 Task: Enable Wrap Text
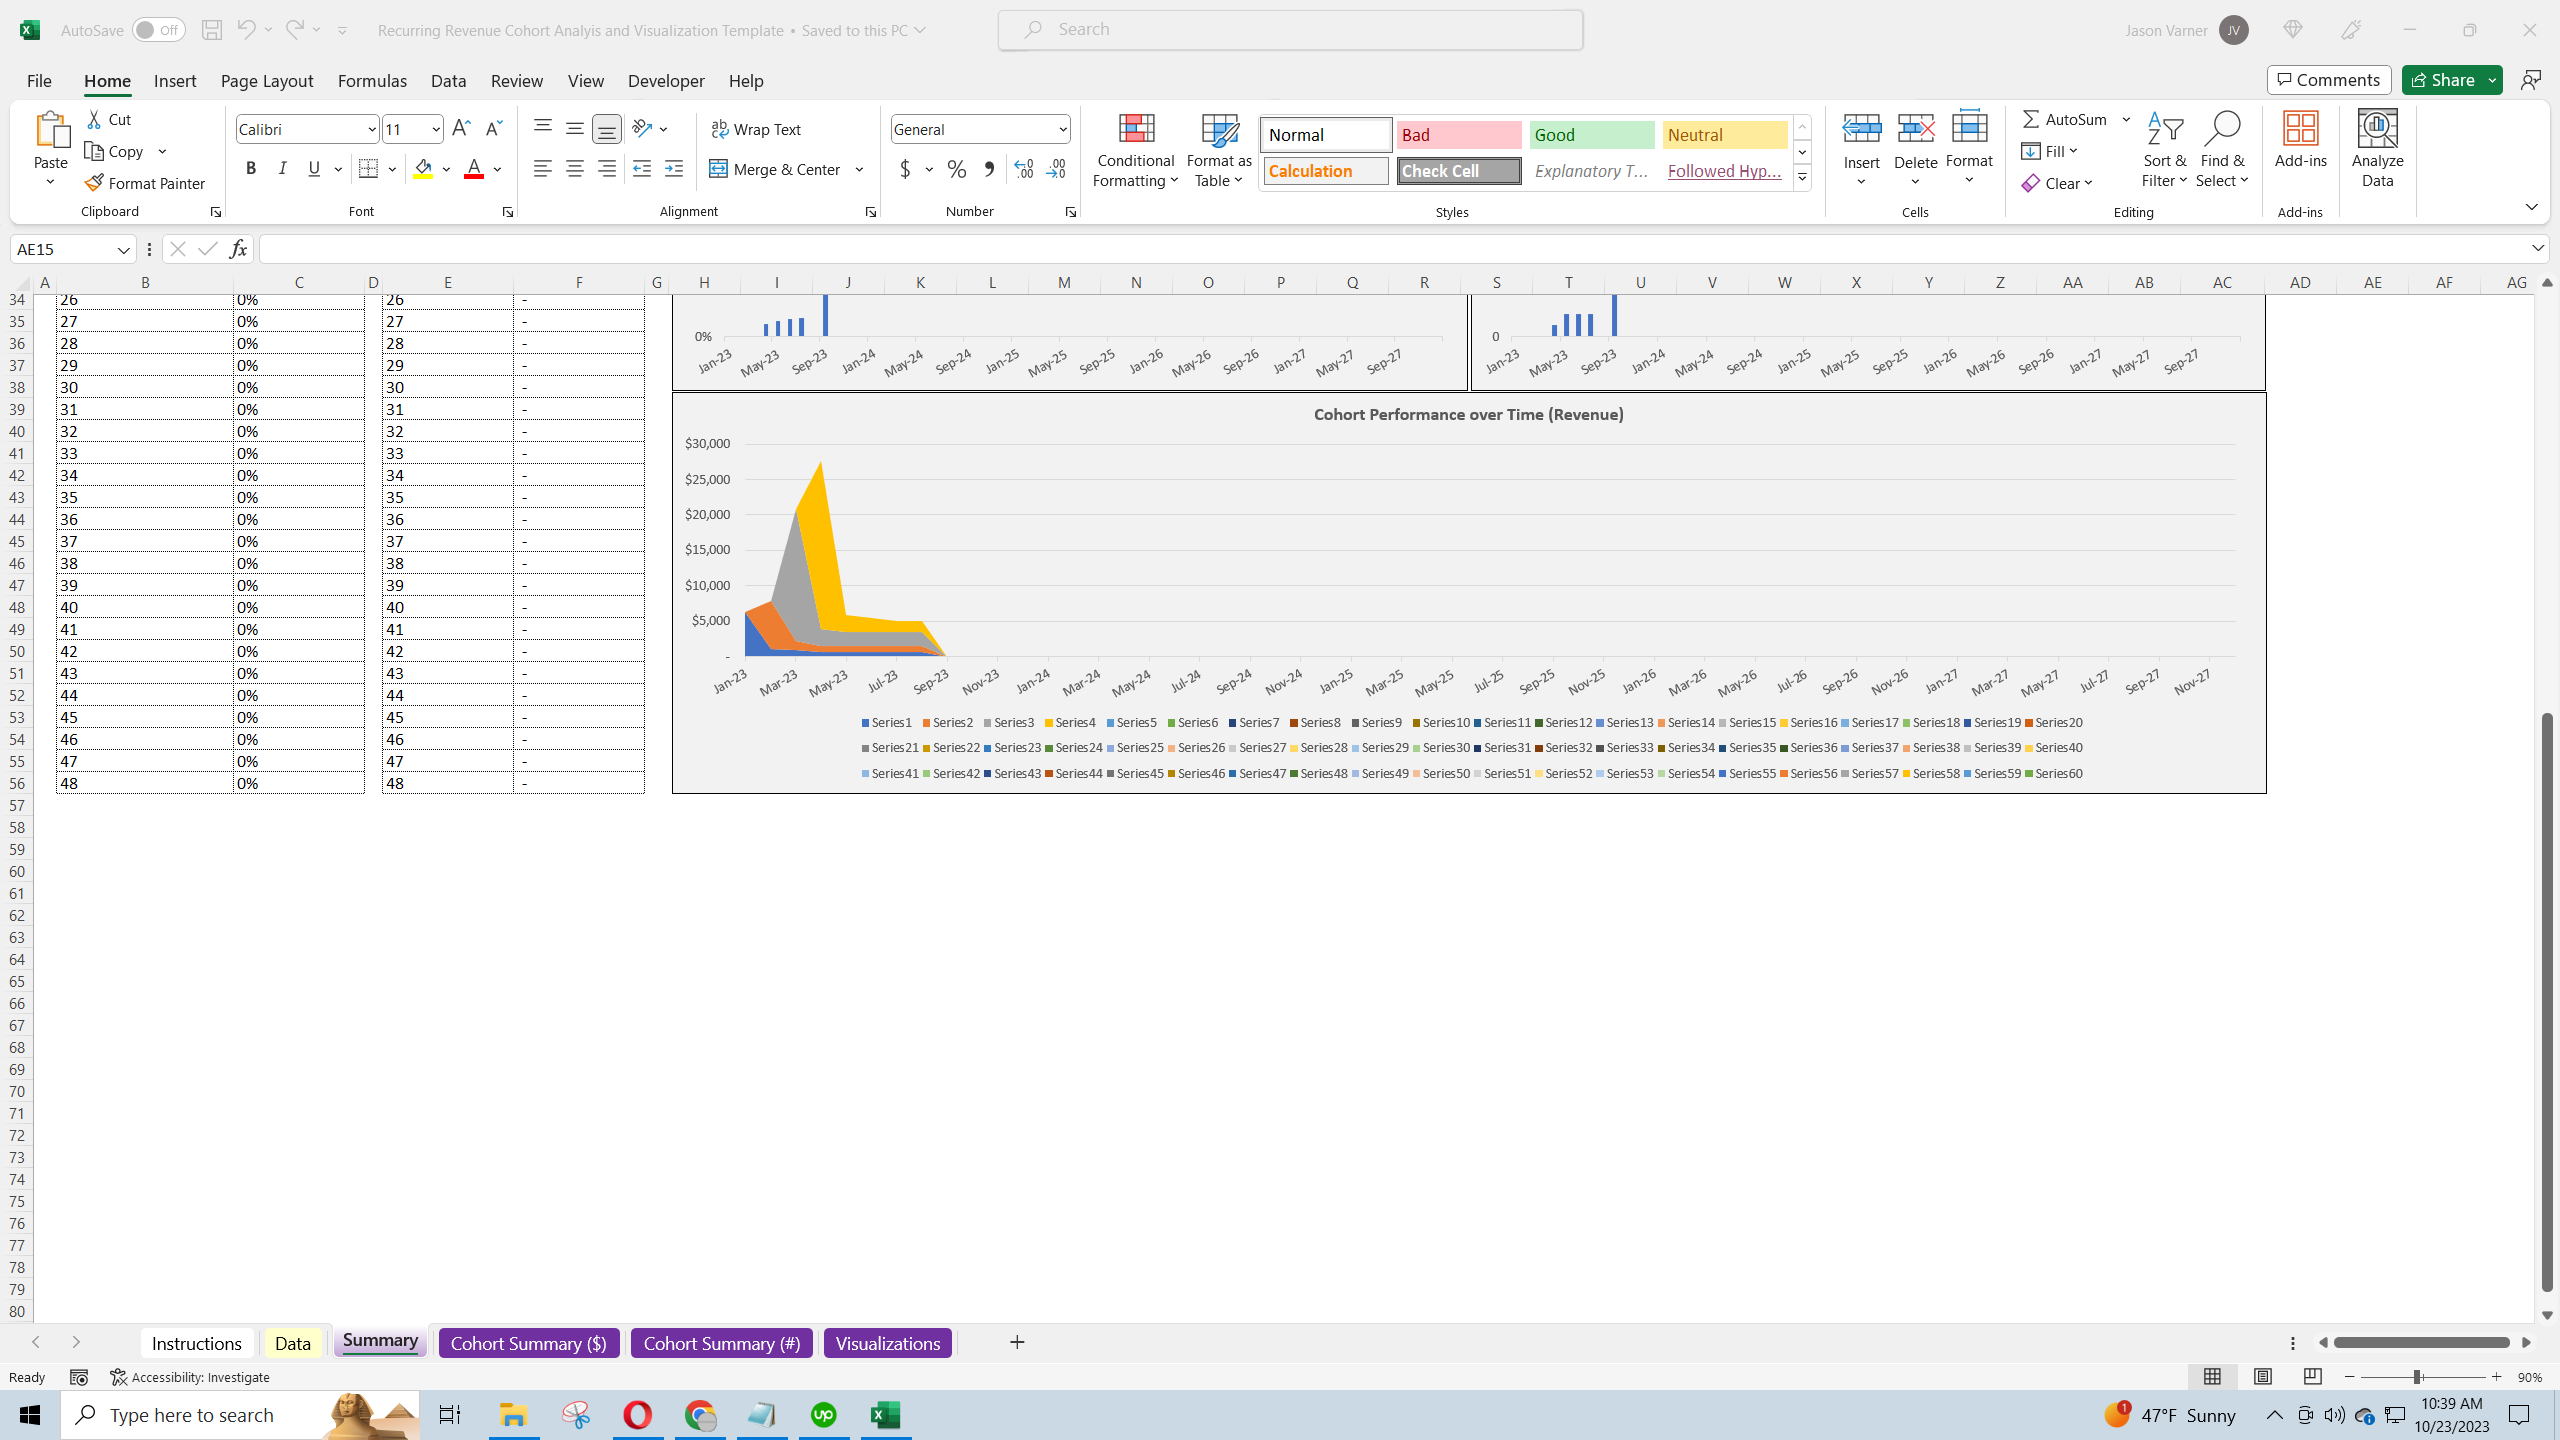(757, 128)
